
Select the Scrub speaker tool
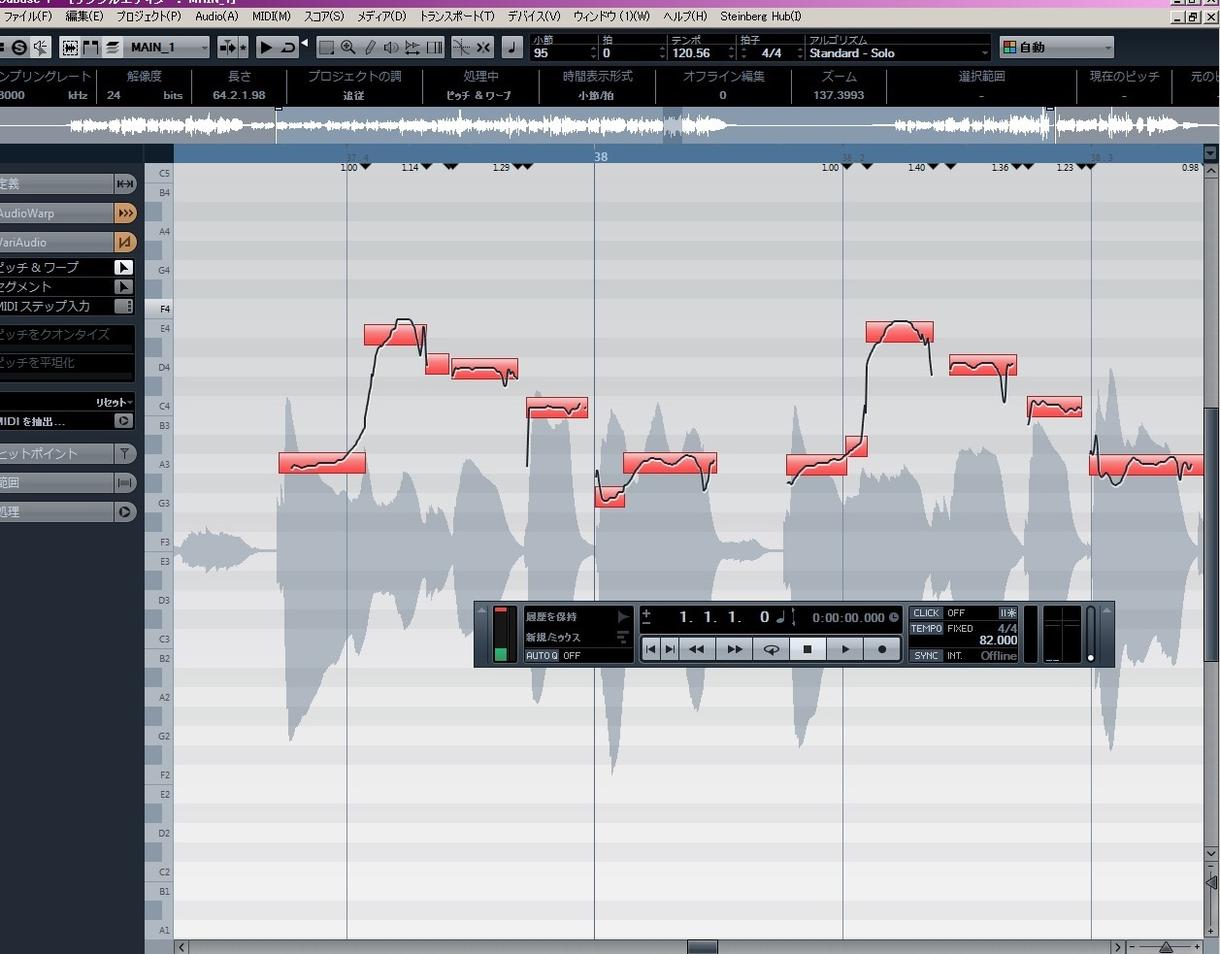[391, 47]
